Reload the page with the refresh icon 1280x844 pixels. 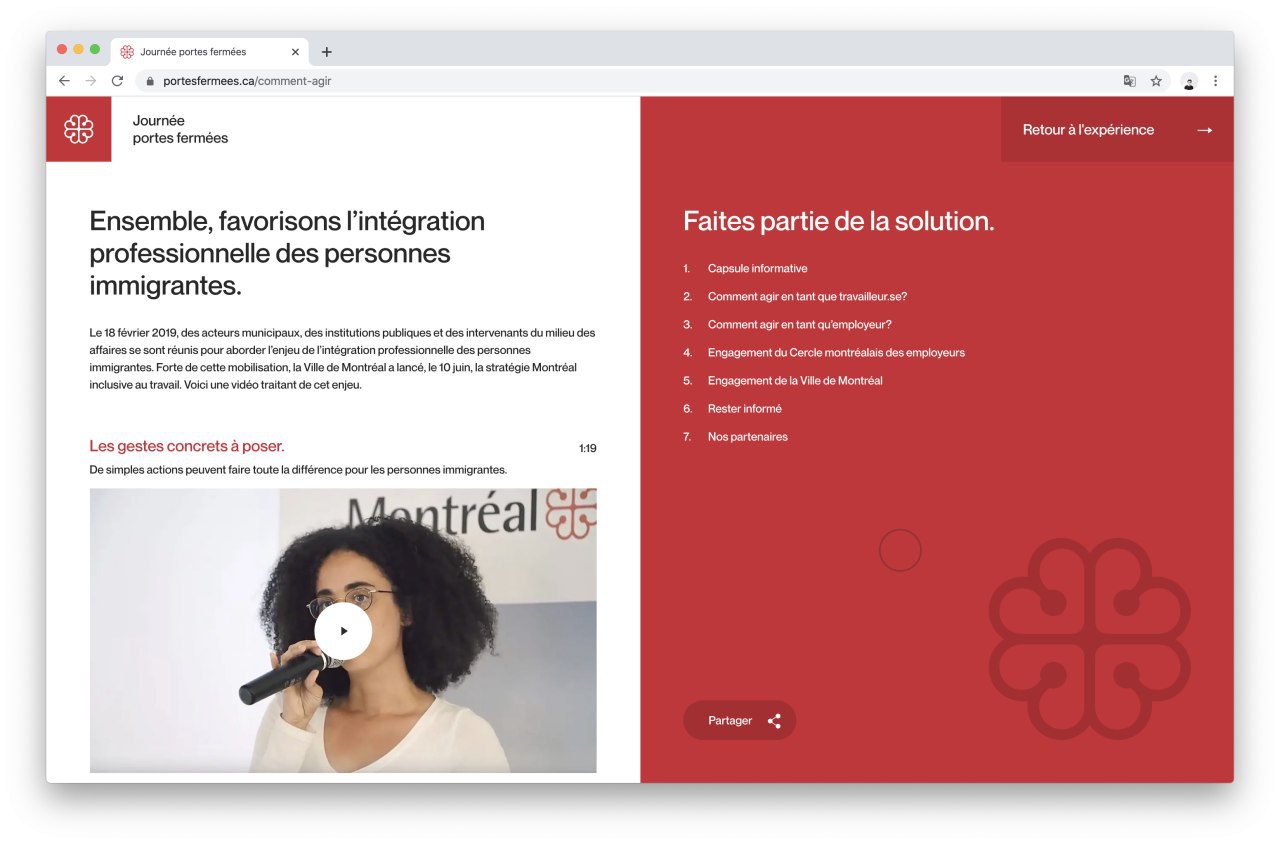(117, 81)
